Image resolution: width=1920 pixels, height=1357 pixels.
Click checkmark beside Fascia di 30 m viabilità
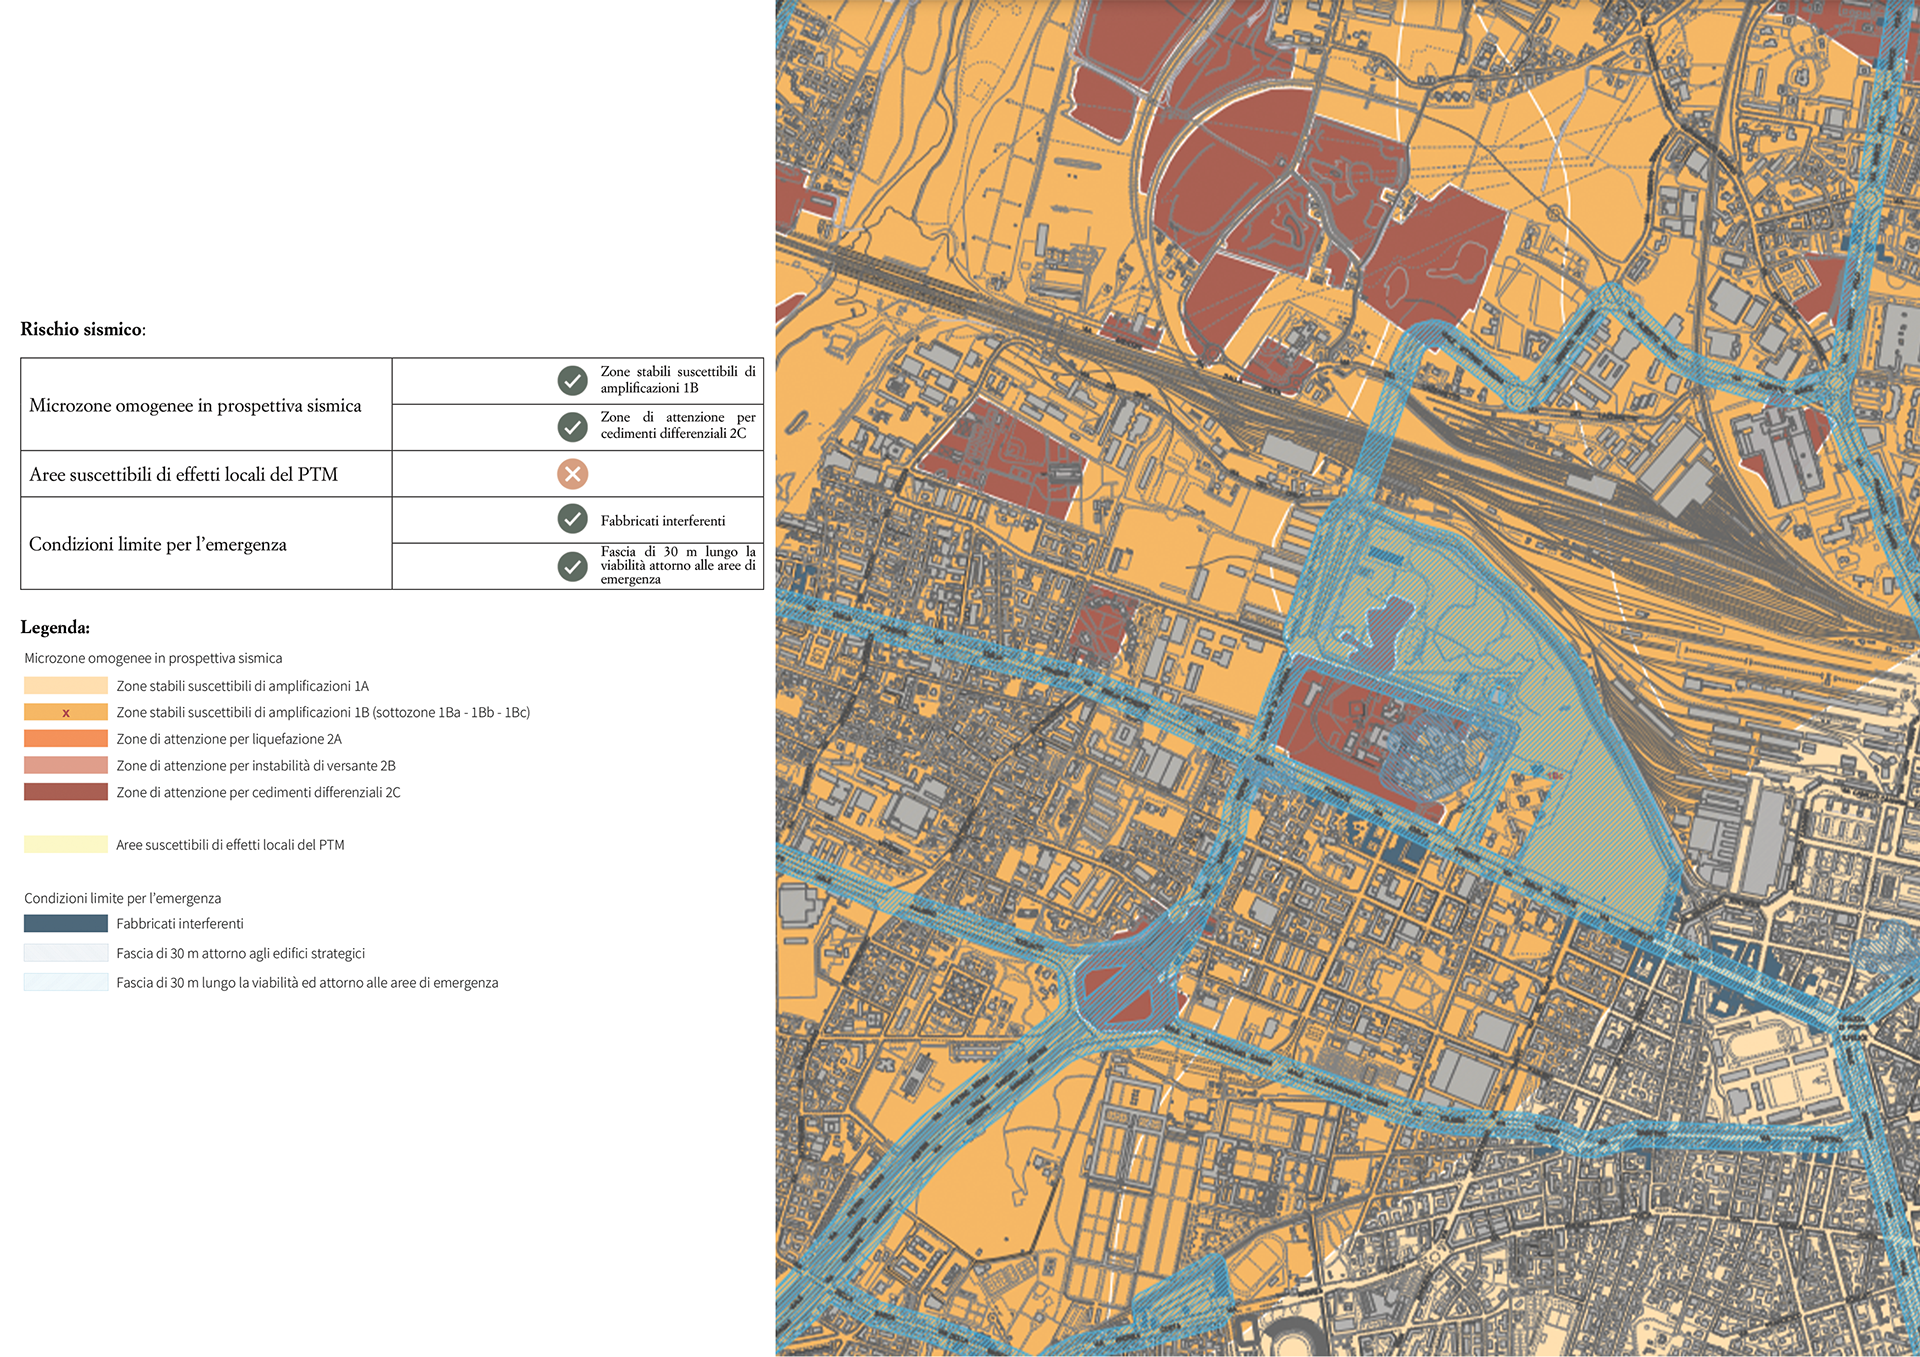click(x=572, y=567)
